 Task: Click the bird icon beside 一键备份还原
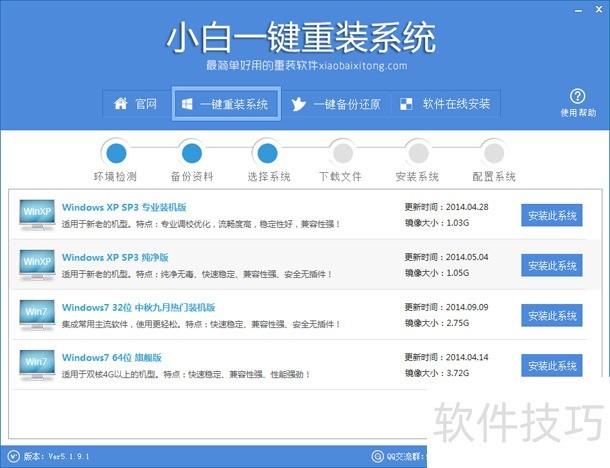point(298,104)
